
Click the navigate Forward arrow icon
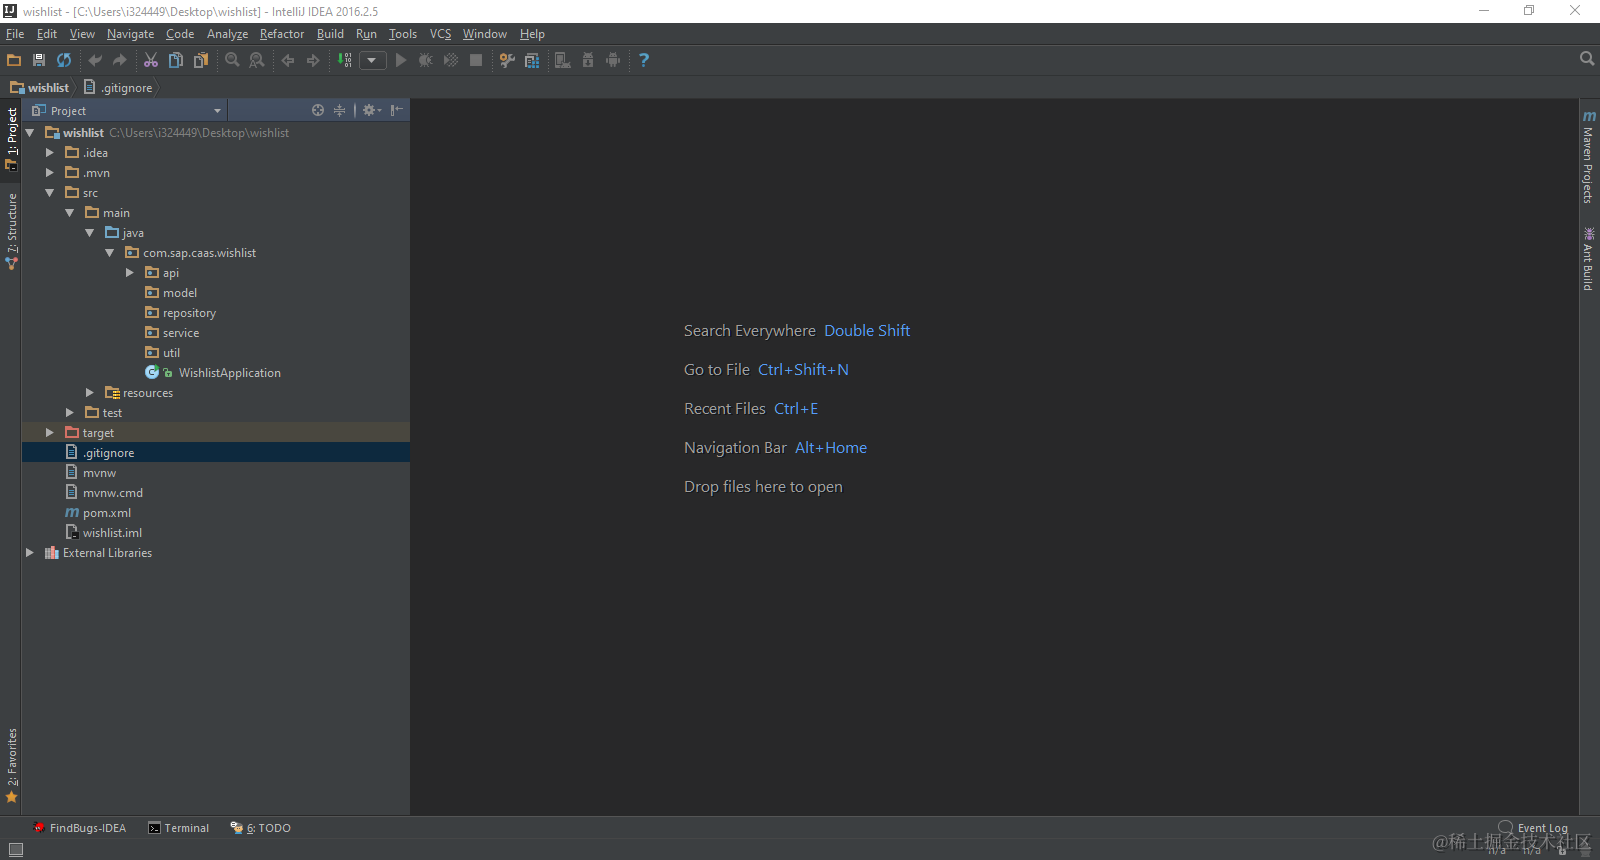coord(313,60)
